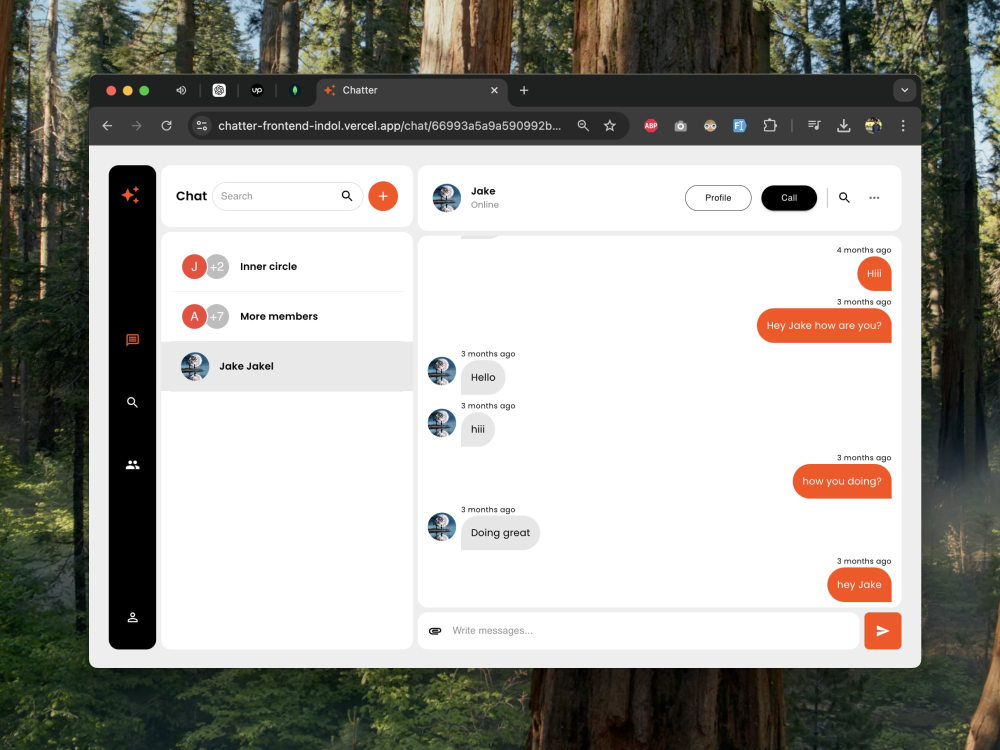Open the media control playlist icon

pyautogui.click(x=814, y=126)
